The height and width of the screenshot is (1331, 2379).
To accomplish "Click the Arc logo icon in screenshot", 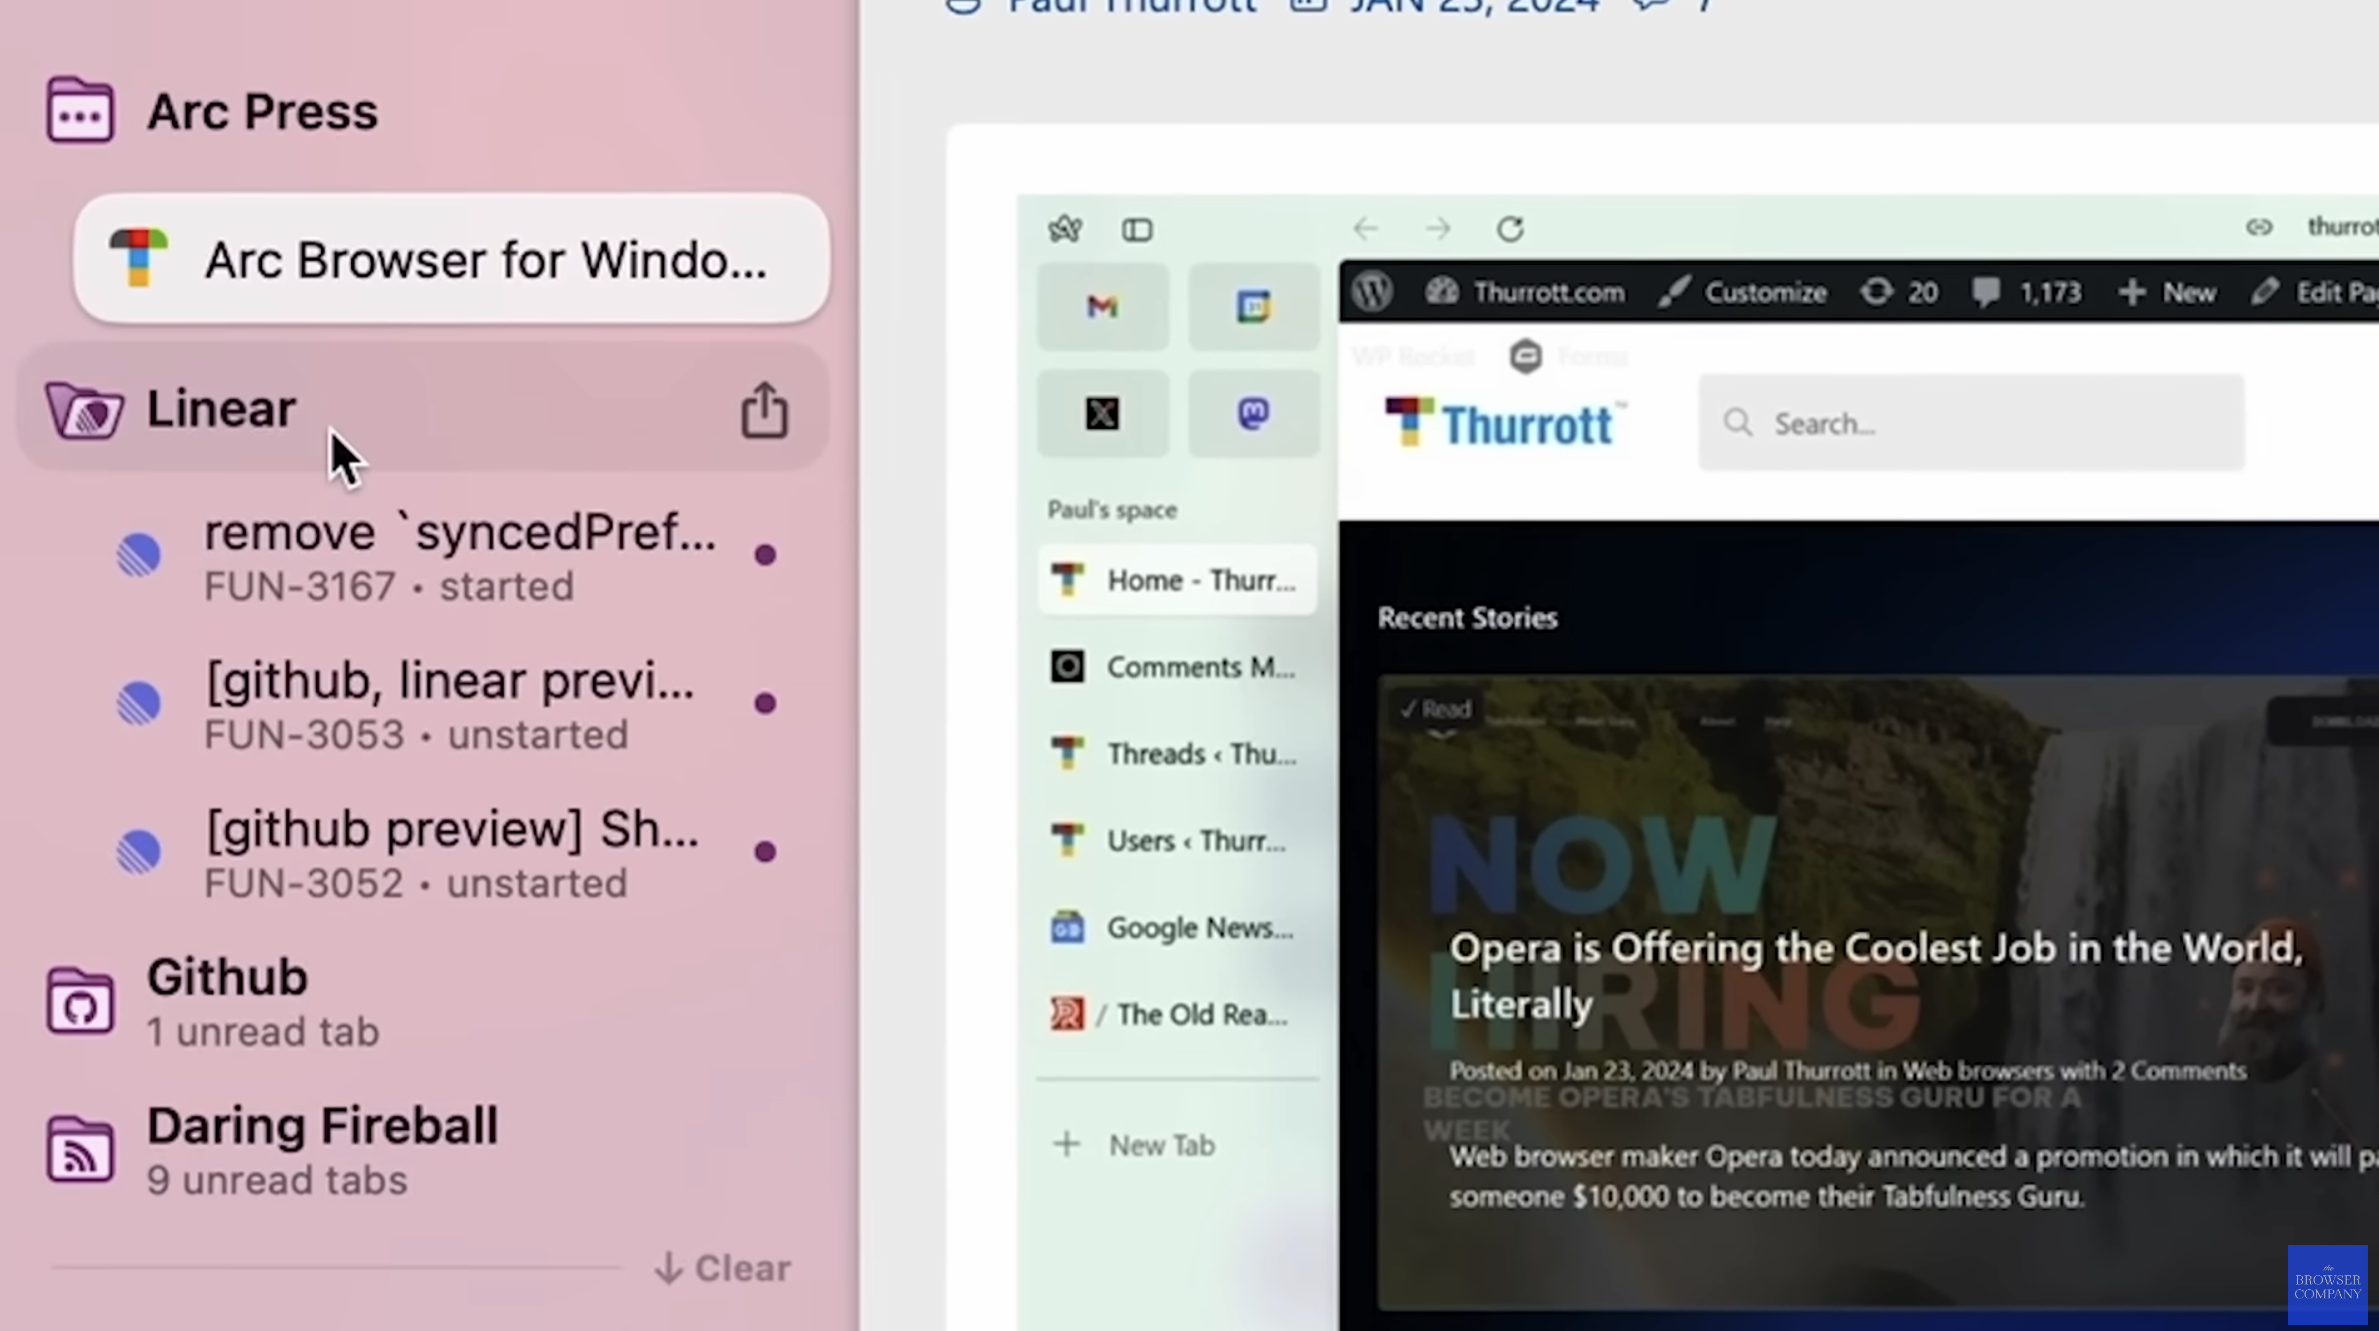I will click(1065, 229).
